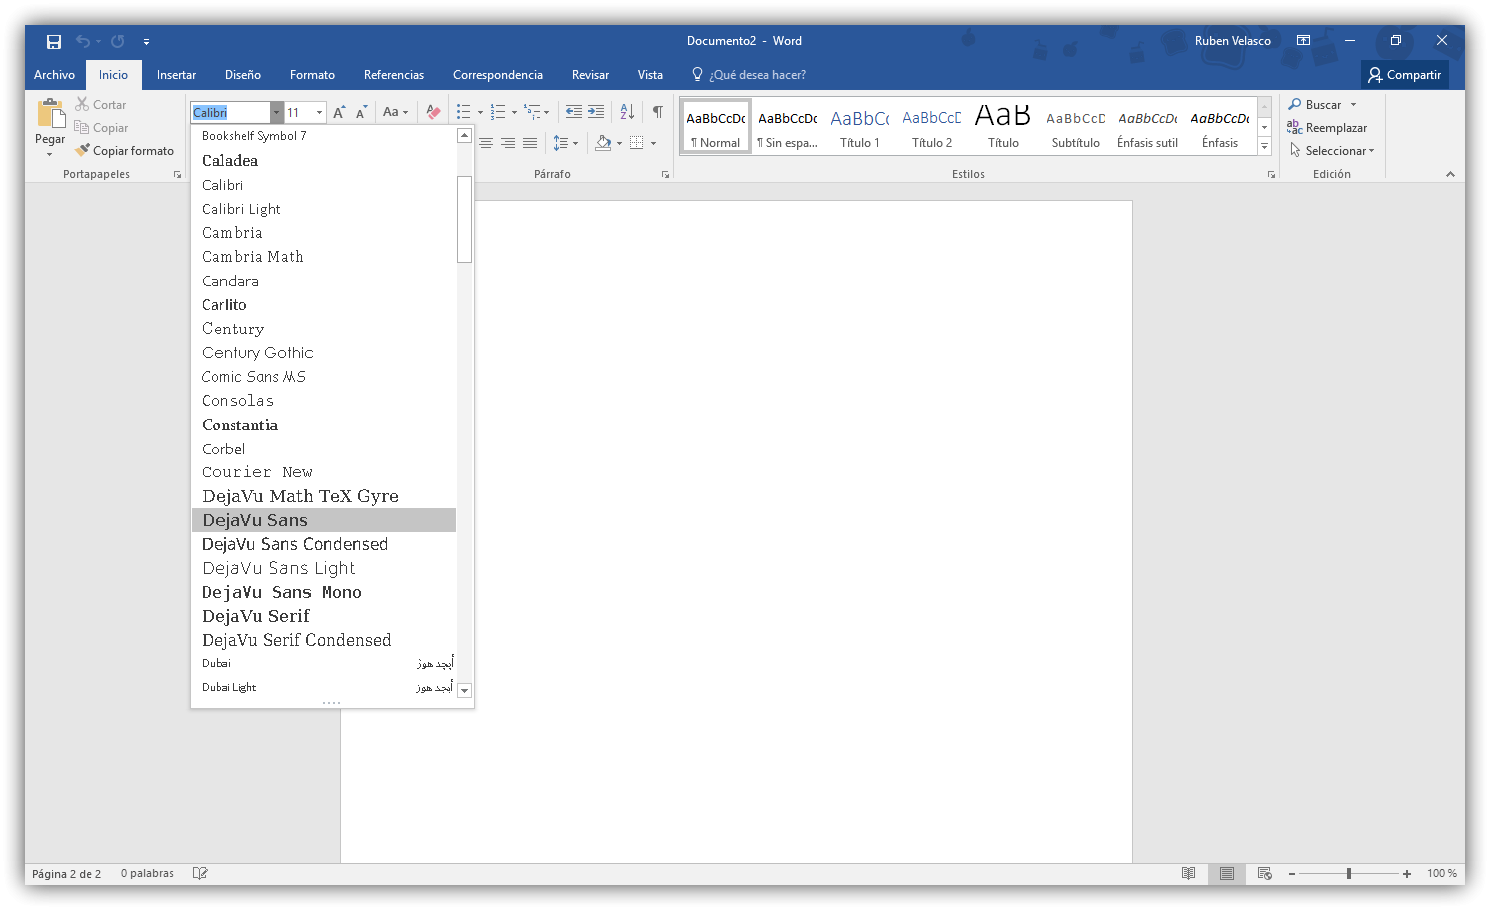Click the line spacing icon

561,143
